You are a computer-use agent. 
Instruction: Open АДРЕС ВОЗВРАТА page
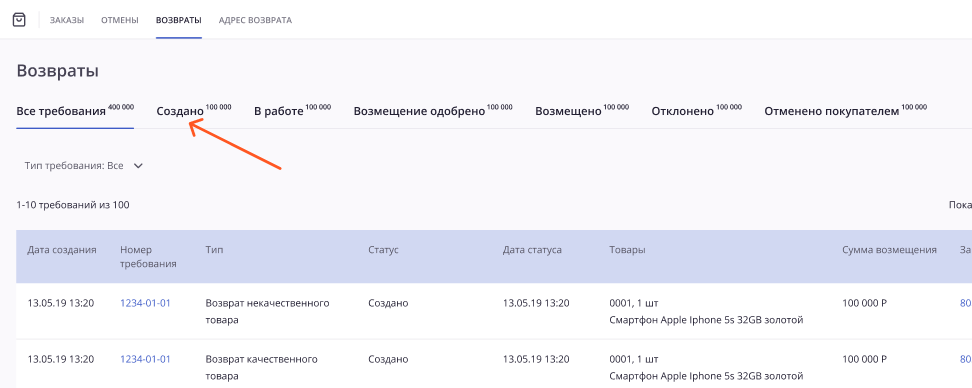(x=255, y=20)
